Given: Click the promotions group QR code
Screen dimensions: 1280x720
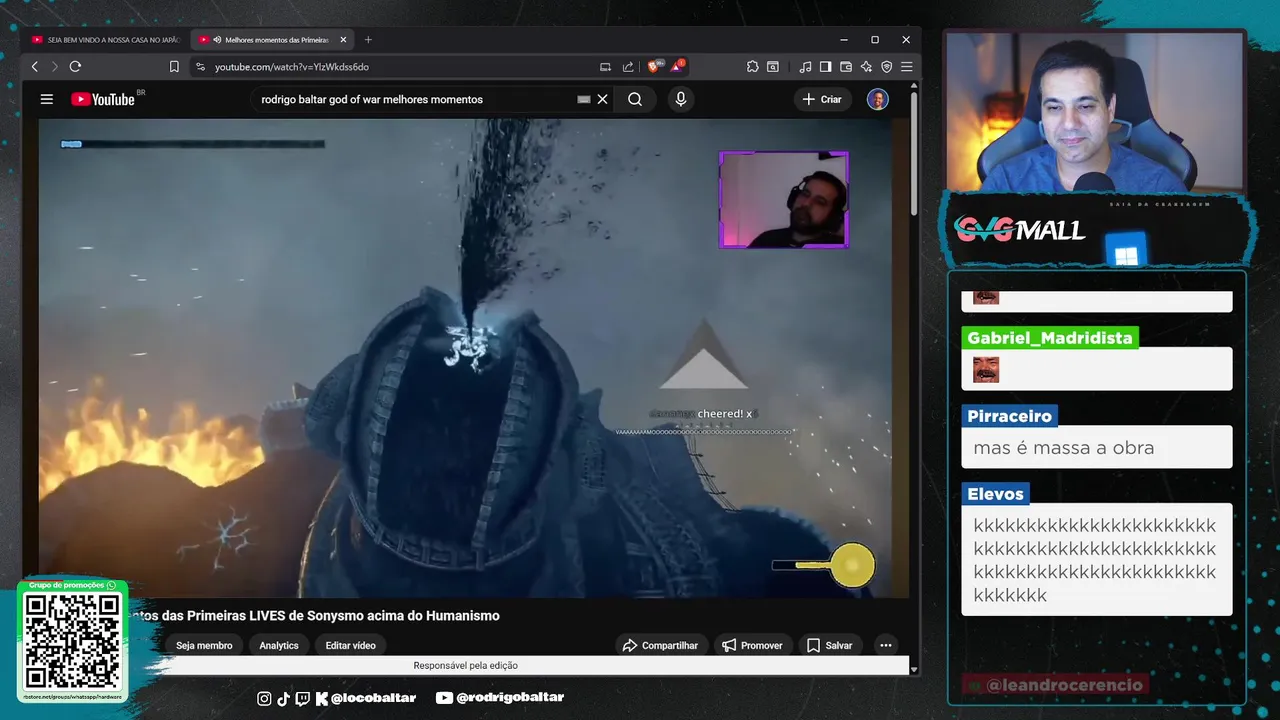Looking at the screenshot, I should (73, 640).
